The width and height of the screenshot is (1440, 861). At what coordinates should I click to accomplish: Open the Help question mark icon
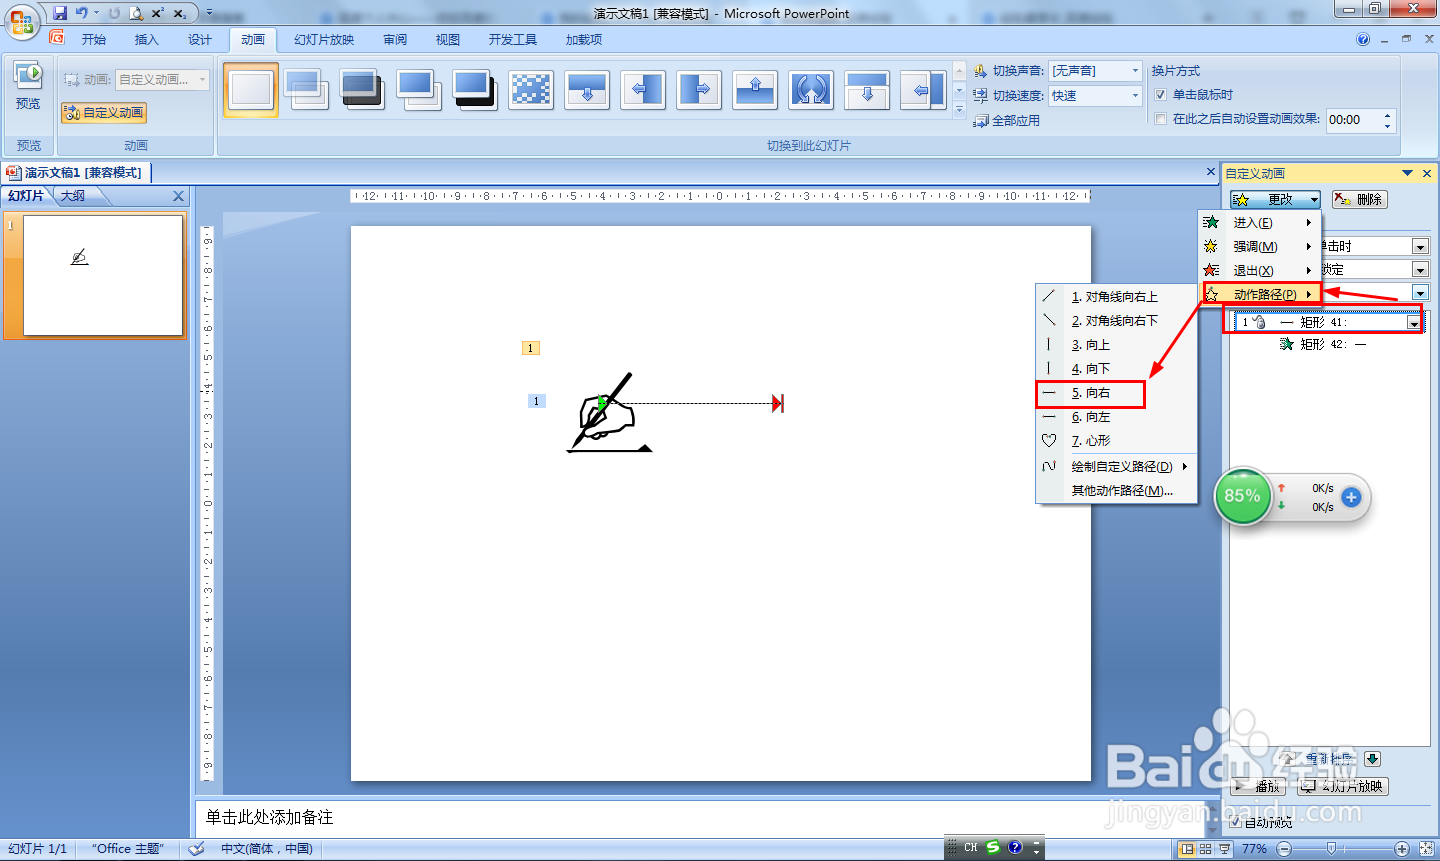1363,40
